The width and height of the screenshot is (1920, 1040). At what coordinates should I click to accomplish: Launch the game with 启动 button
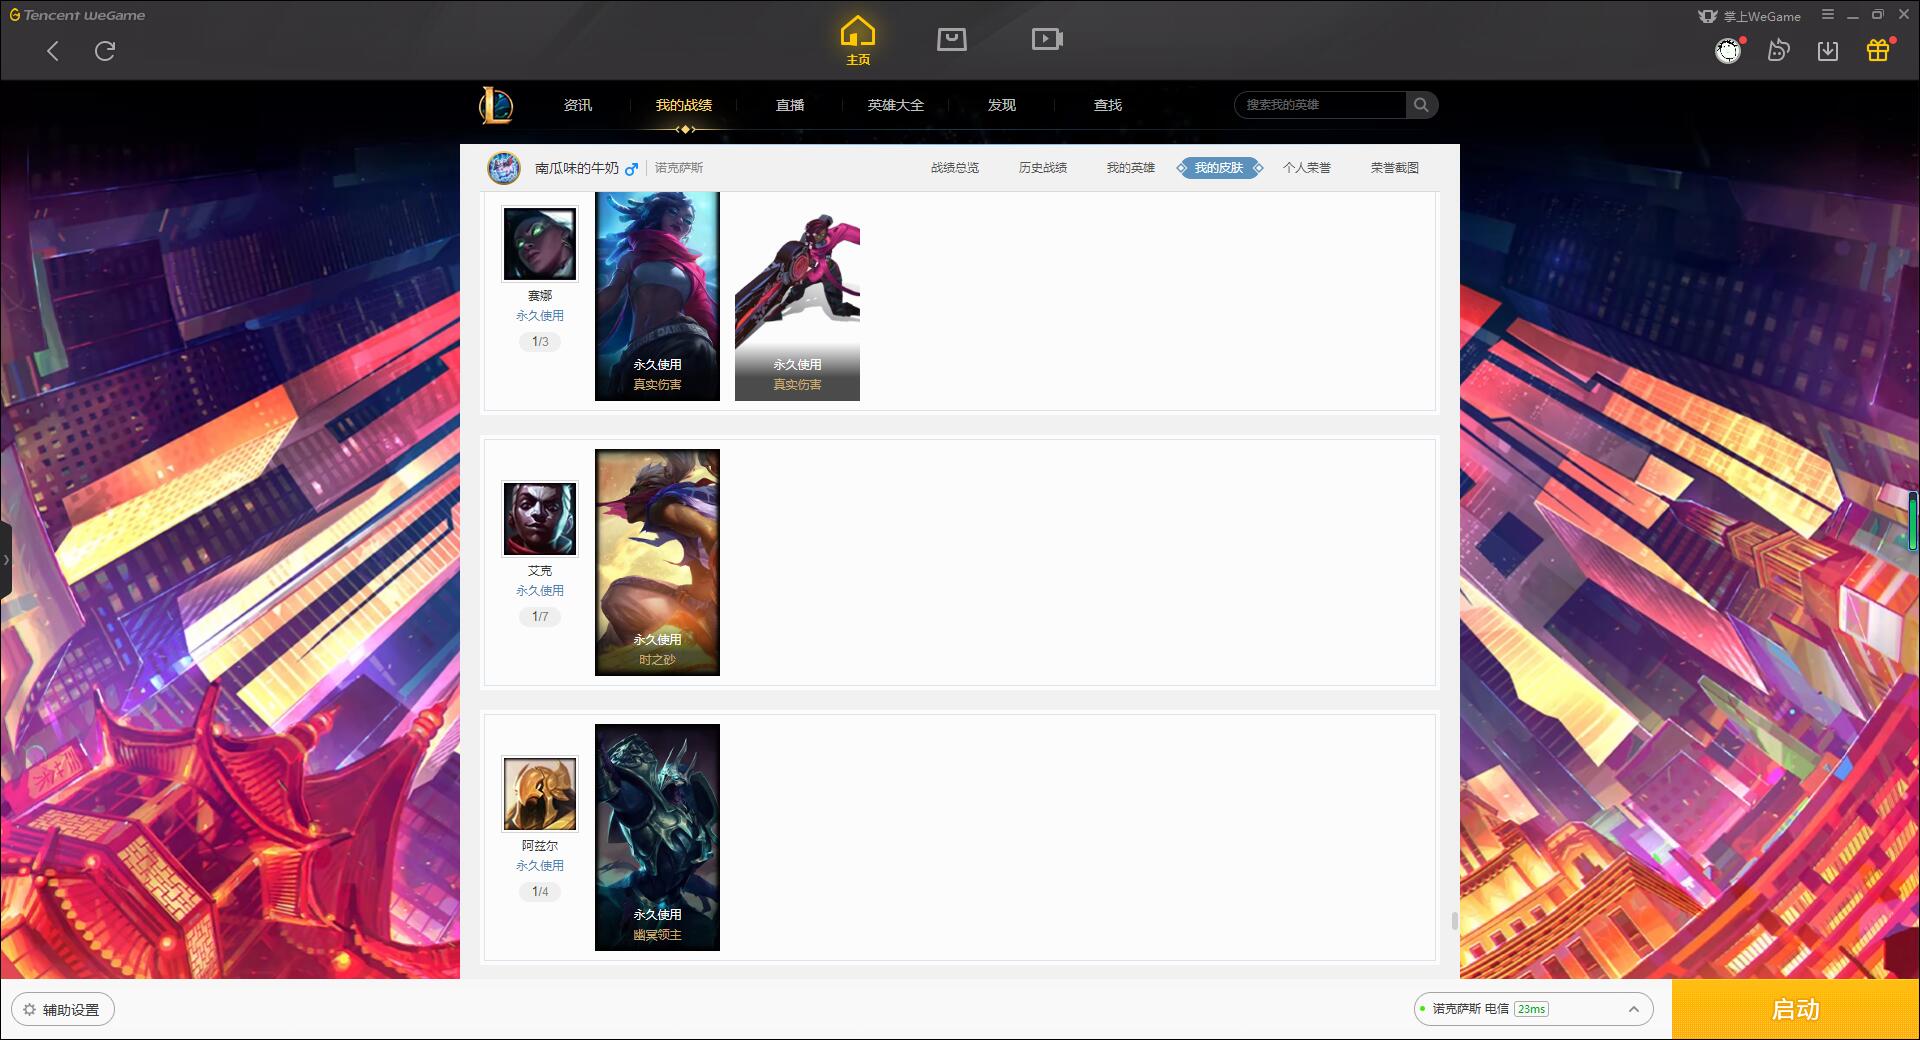(x=1796, y=1009)
